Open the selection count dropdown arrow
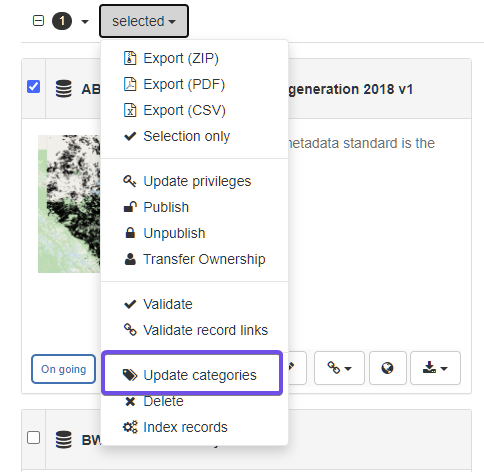This screenshot has width=484, height=472. point(85,22)
